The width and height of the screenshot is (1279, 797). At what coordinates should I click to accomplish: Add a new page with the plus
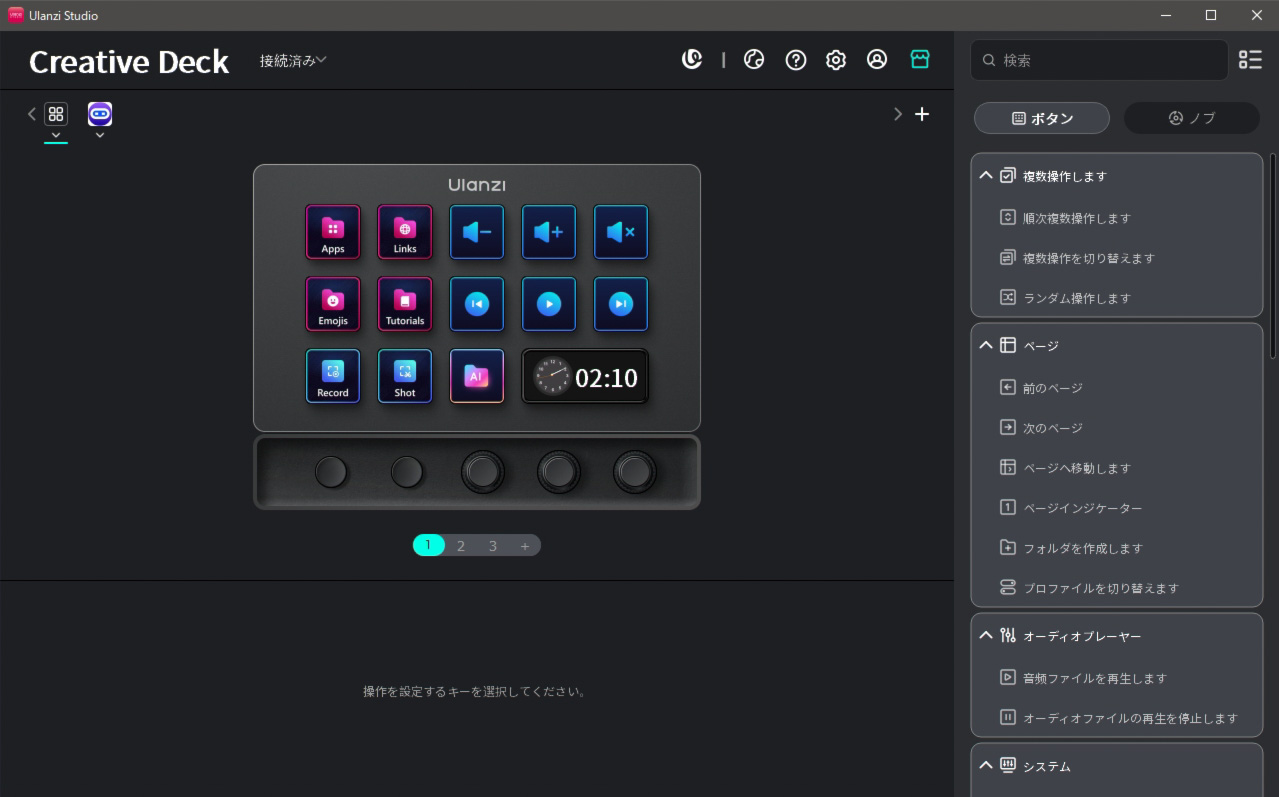click(525, 545)
